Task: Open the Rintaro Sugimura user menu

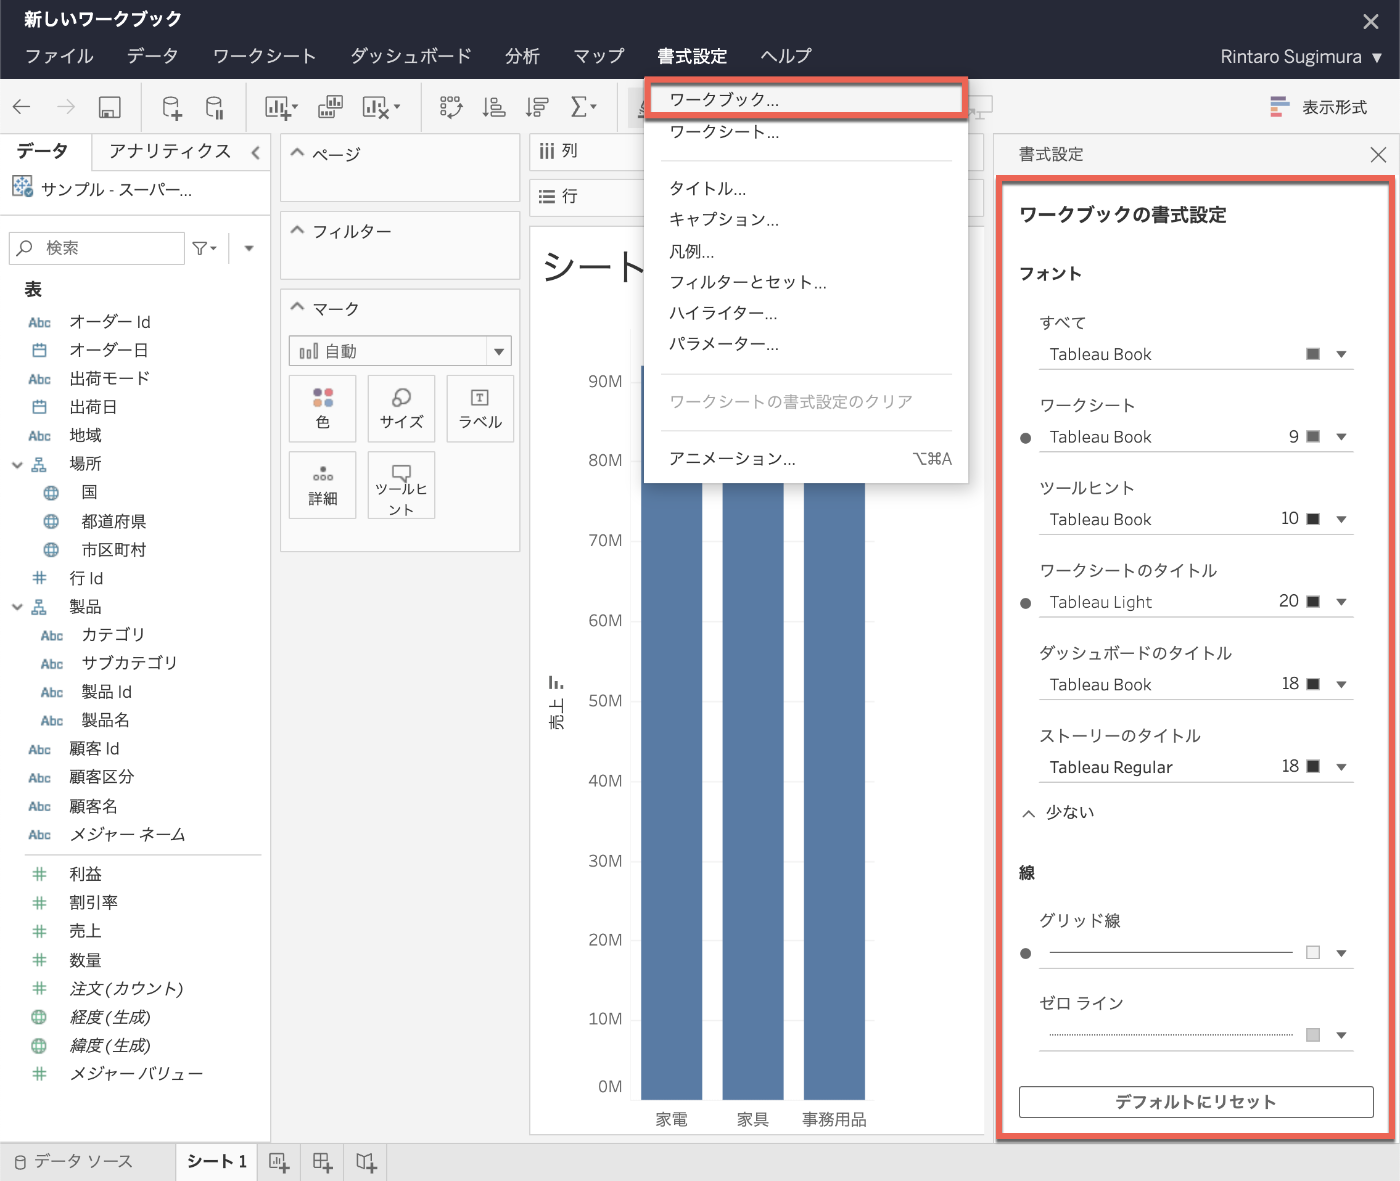Action: [1301, 57]
